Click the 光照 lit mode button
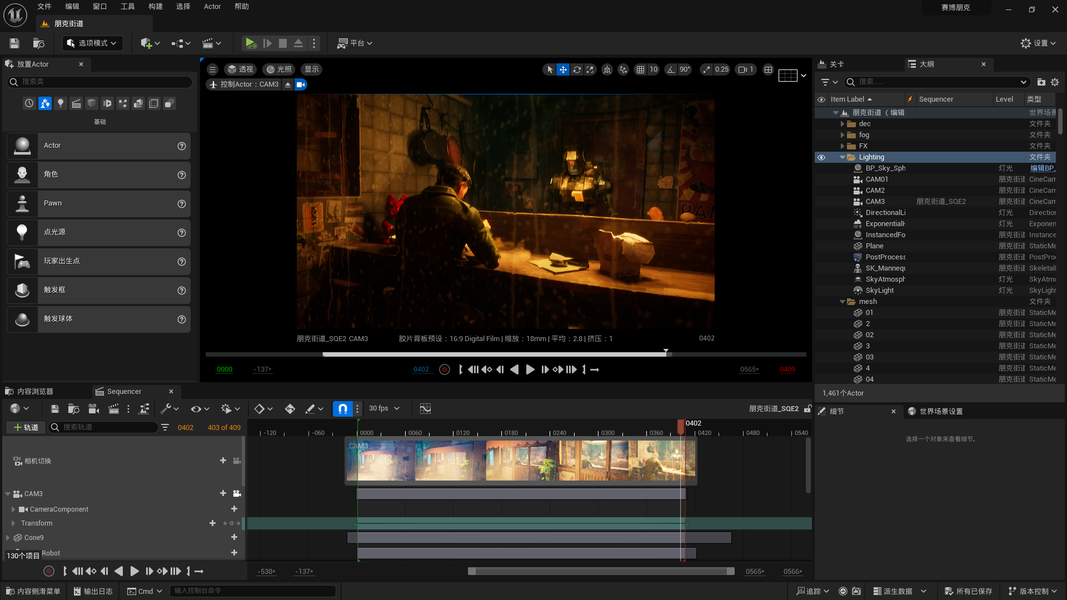1067x600 pixels. click(x=279, y=69)
